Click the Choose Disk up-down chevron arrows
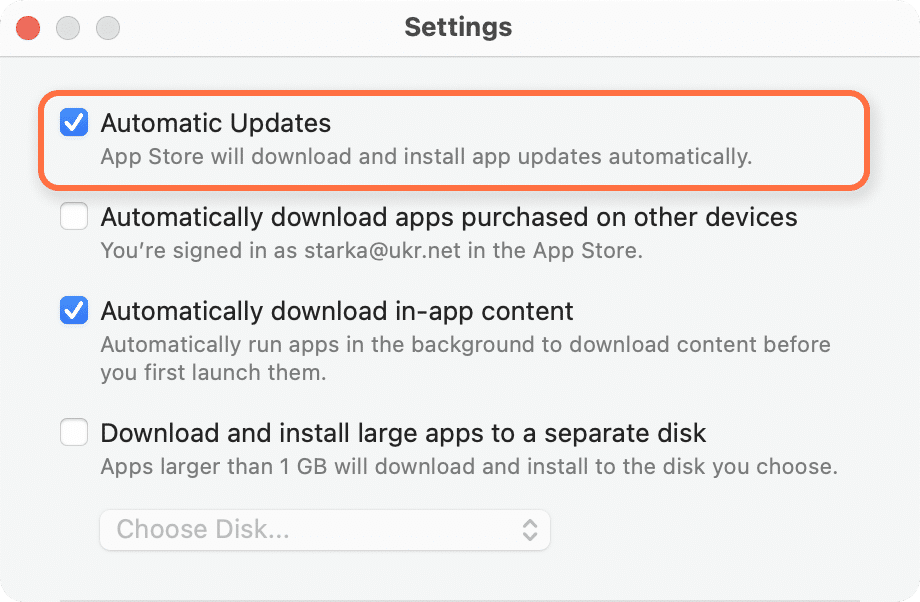 (x=530, y=529)
